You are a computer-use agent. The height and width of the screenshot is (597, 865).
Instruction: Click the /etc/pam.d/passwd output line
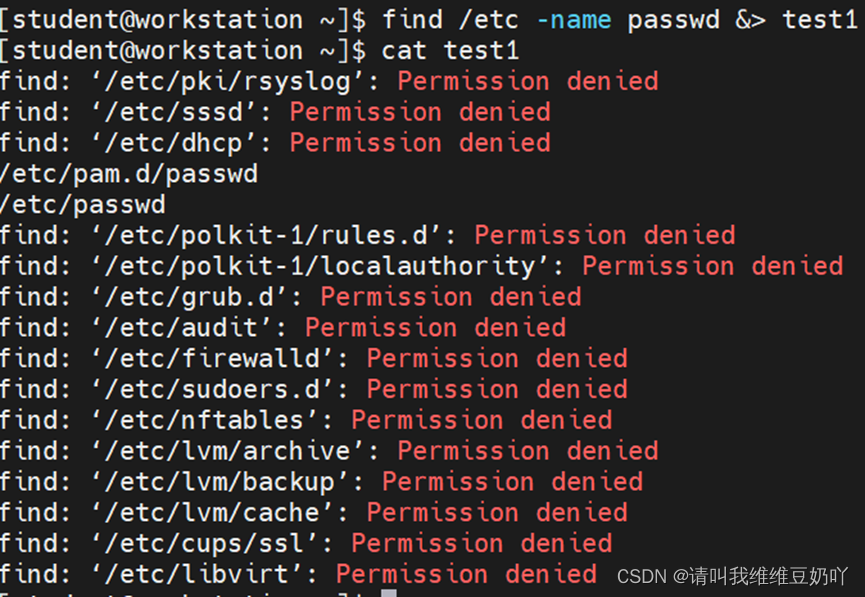pyautogui.click(x=129, y=174)
